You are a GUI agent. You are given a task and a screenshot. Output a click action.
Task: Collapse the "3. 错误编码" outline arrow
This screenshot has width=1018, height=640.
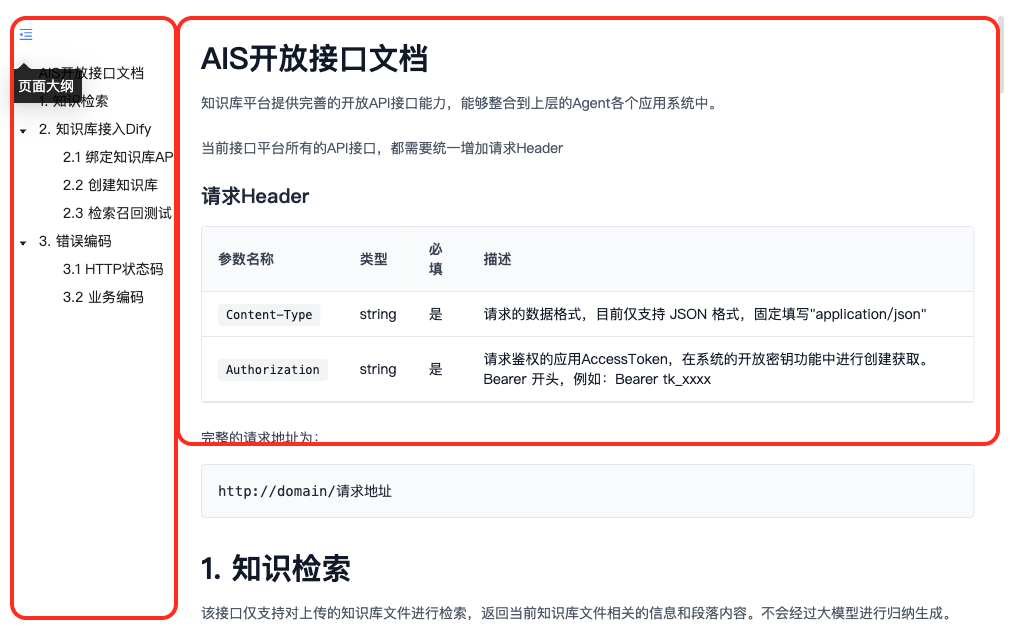click(x=23, y=243)
